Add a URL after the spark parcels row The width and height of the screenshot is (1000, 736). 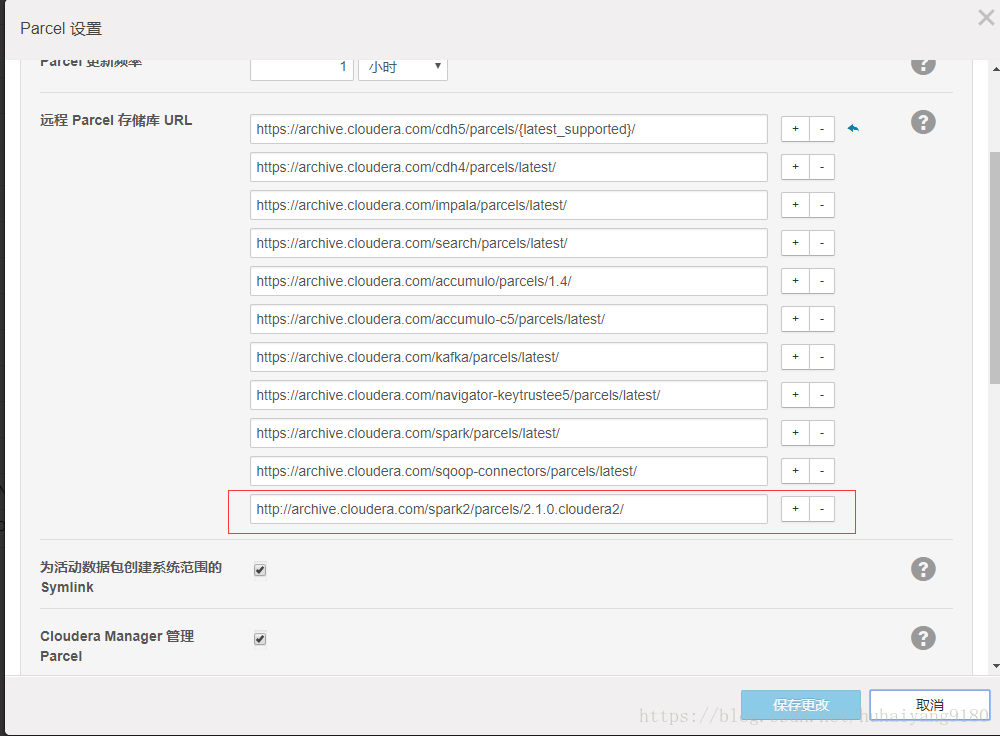(x=795, y=433)
